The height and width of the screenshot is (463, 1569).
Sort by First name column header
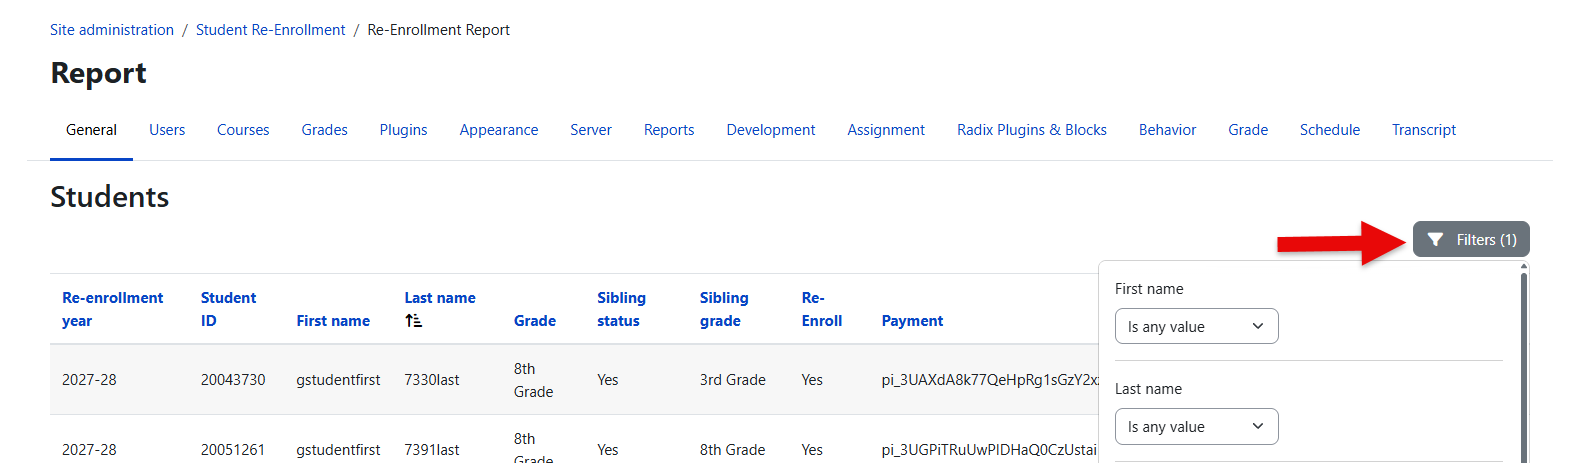[x=333, y=321]
